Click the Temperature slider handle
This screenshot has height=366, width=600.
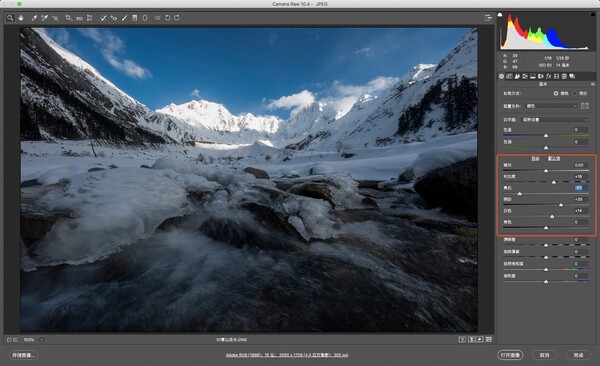tap(546, 136)
